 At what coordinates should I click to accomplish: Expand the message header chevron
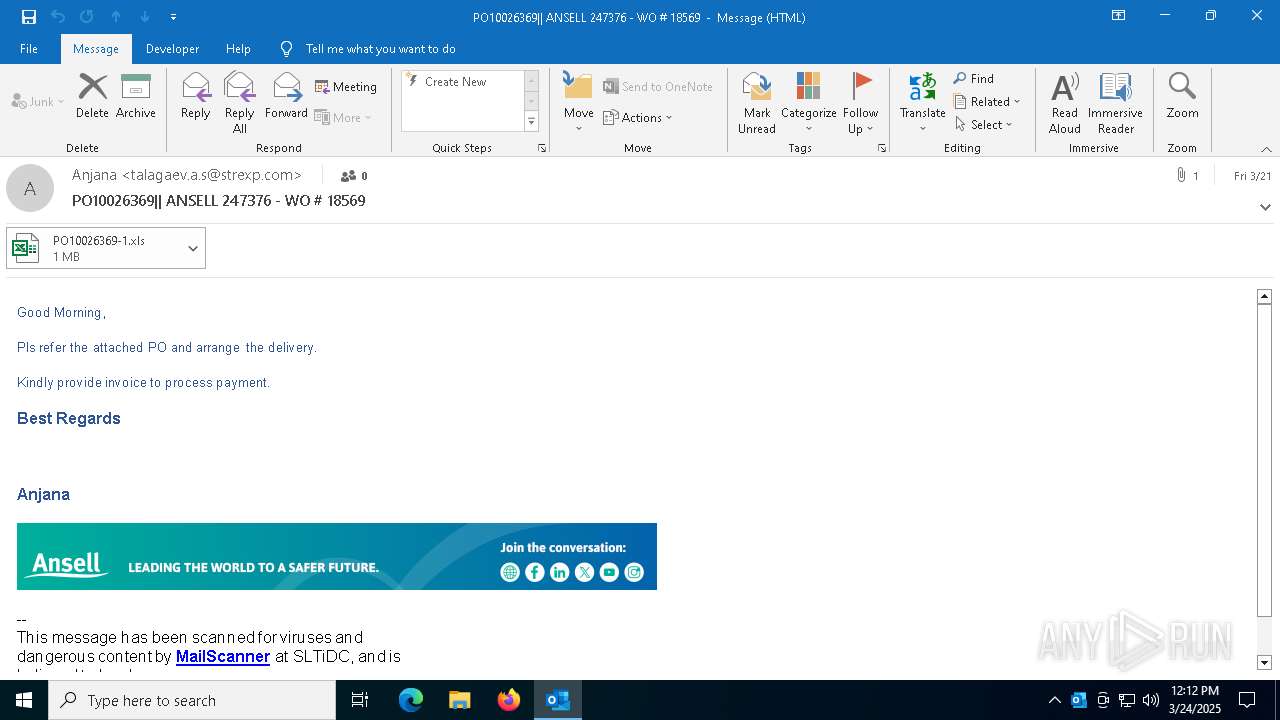(1265, 207)
